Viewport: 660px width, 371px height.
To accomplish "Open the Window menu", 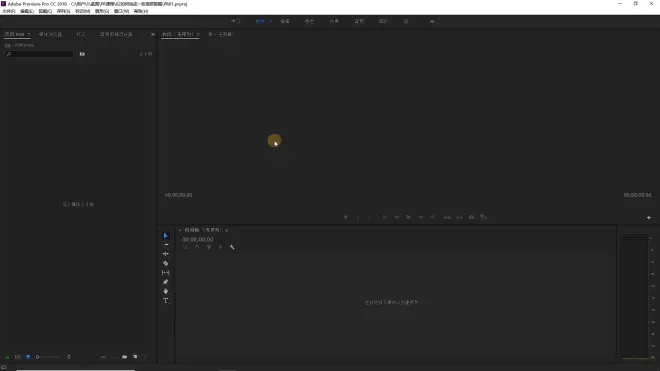I will [121, 11].
